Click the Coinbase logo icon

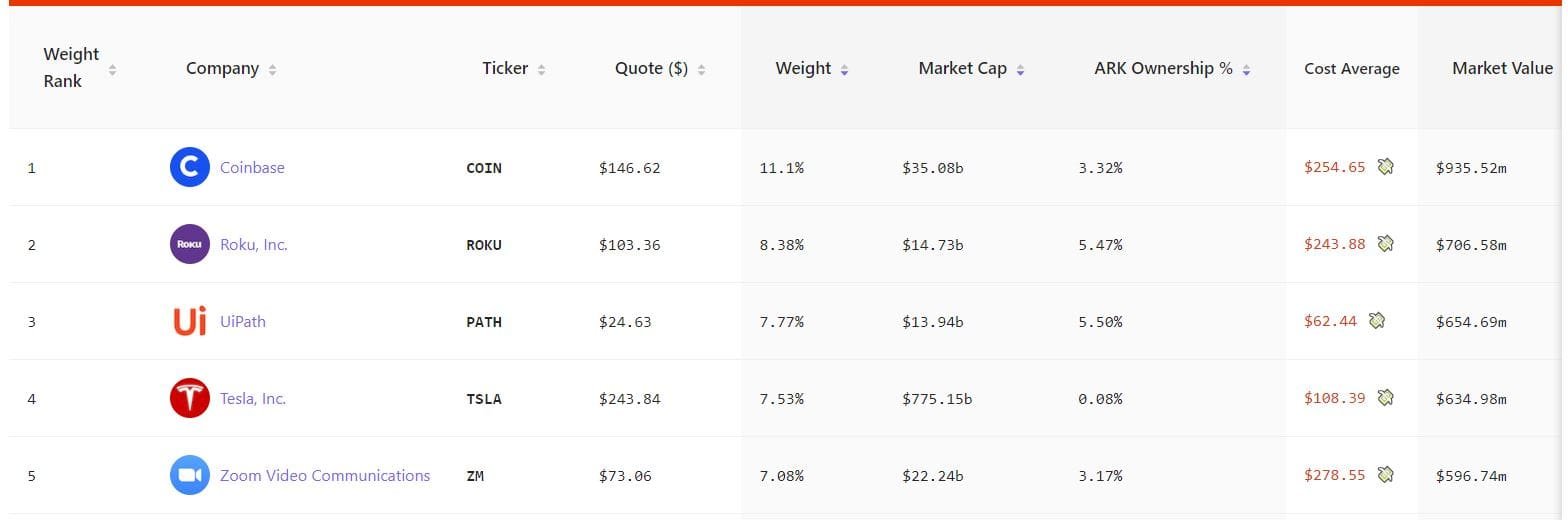point(190,167)
